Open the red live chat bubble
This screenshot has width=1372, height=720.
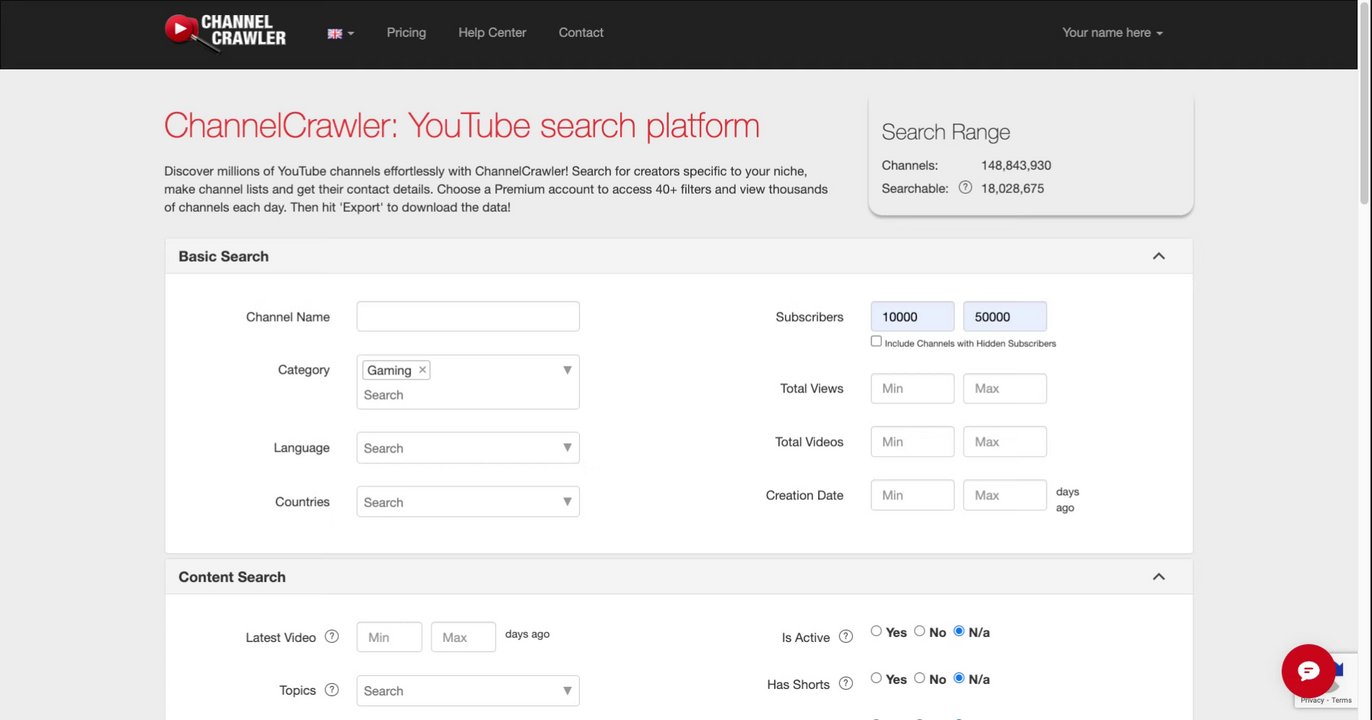[x=1309, y=670]
